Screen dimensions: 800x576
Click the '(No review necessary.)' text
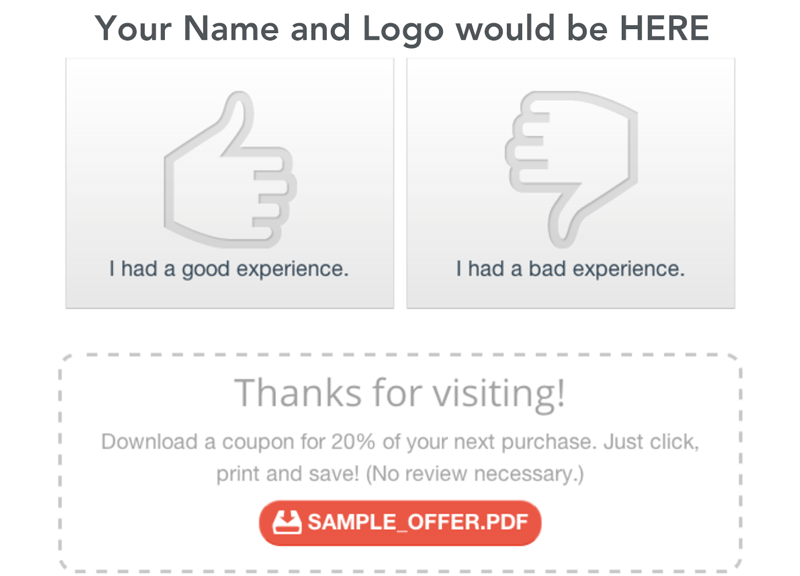click(x=474, y=474)
